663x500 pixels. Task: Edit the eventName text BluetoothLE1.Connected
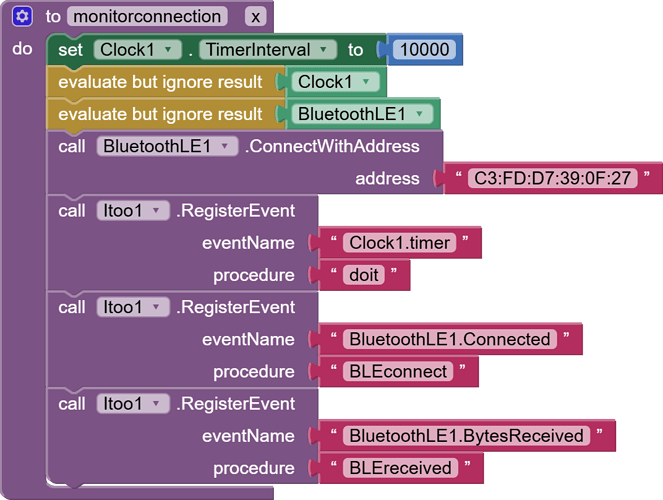click(x=450, y=339)
